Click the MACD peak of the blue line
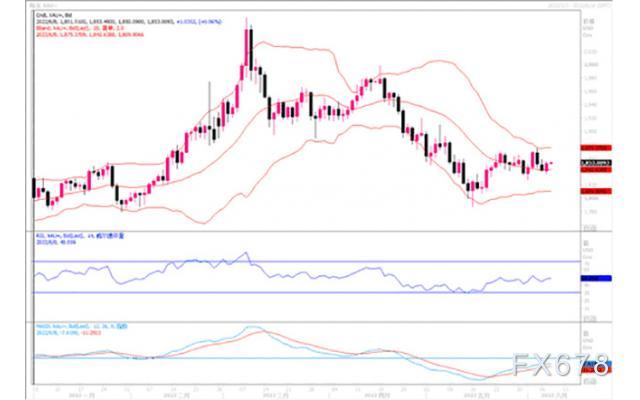Image resolution: width=640 pixels, height=400 pixels. click(252, 327)
